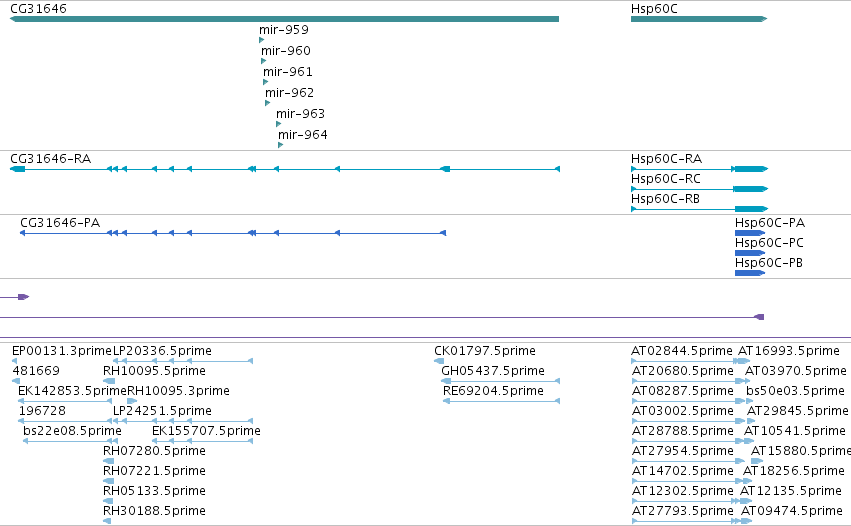Click the Hsp60C-RC transcript label
This screenshot has width=851, height=526.
tap(665, 179)
